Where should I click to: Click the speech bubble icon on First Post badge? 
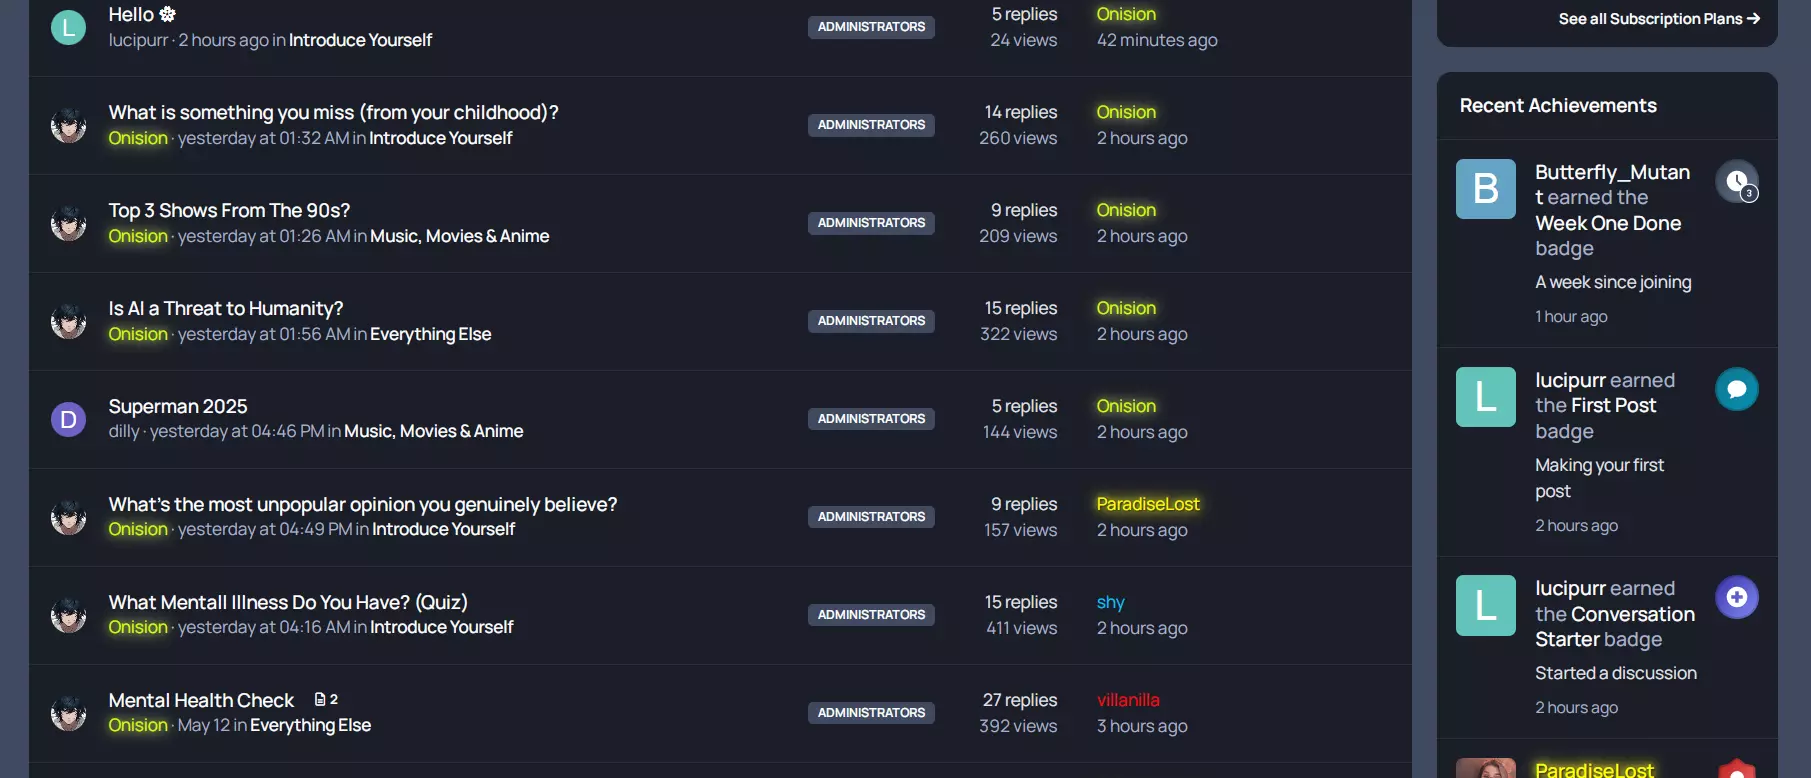[1737, 389]
